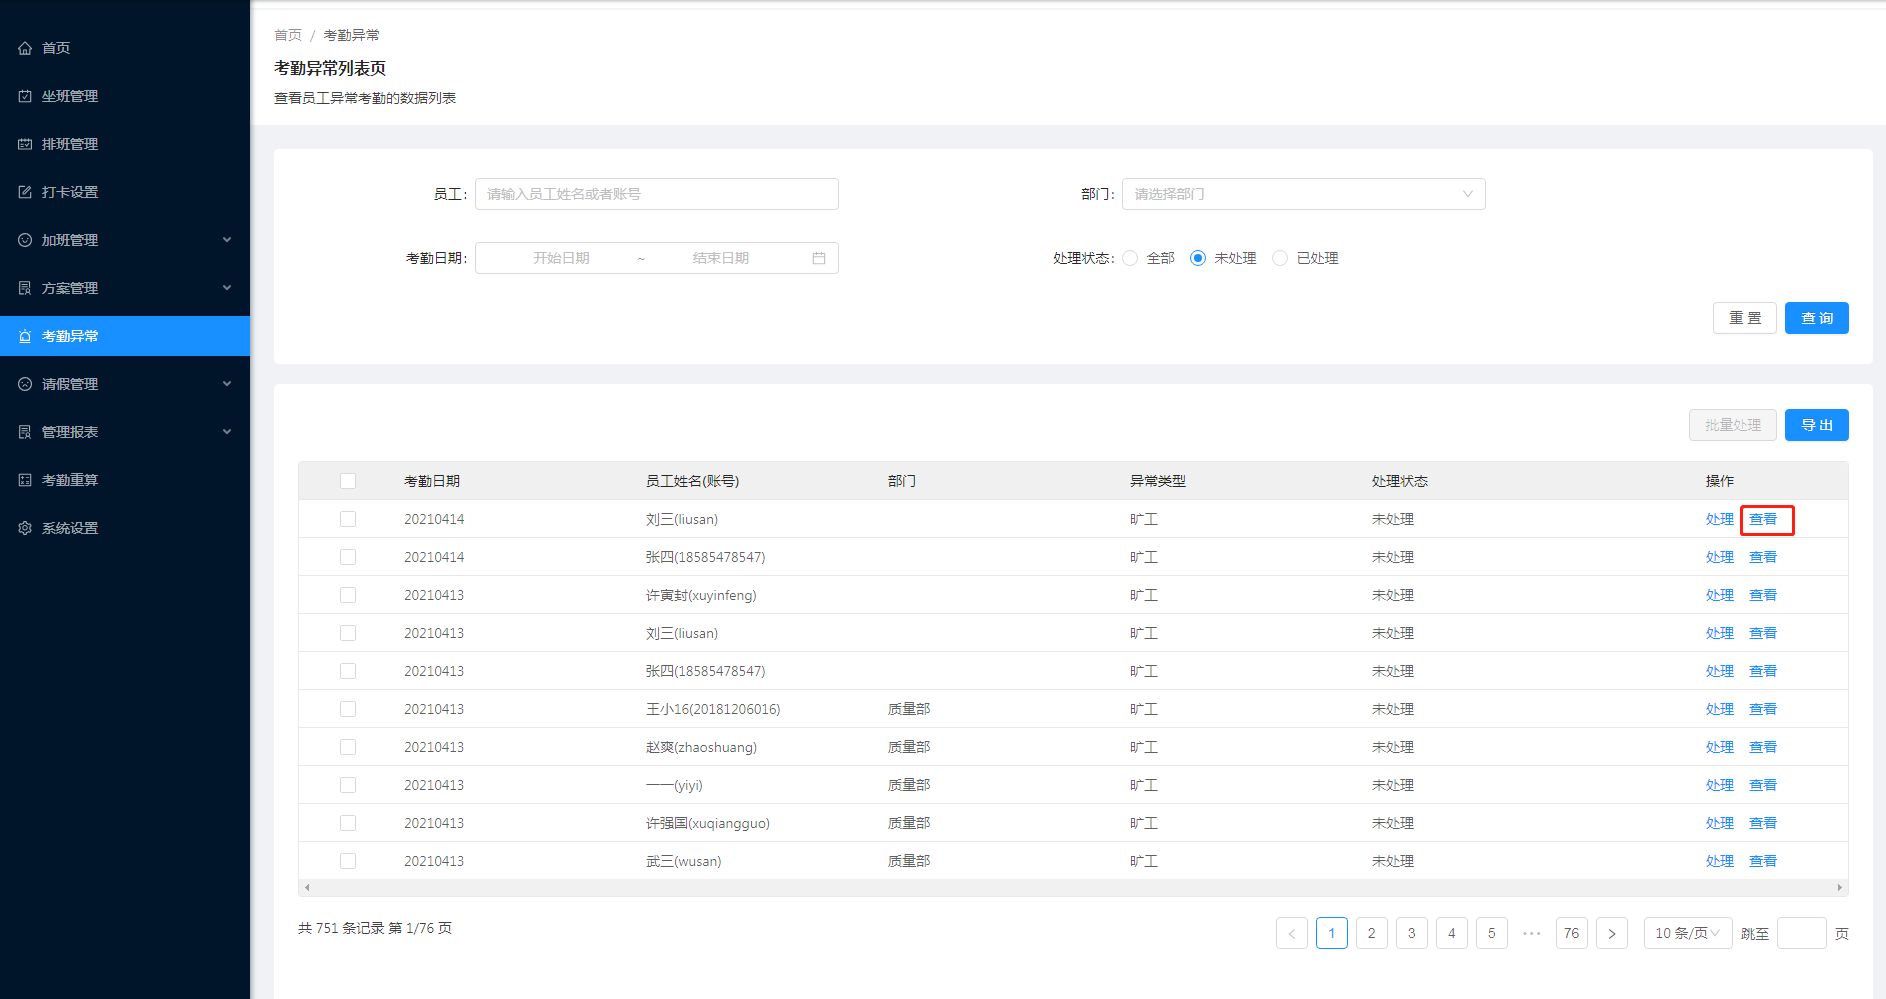This screenshot has height=999, width=1886.
Task: Go to next page arrow
Action: point(1612,933)
